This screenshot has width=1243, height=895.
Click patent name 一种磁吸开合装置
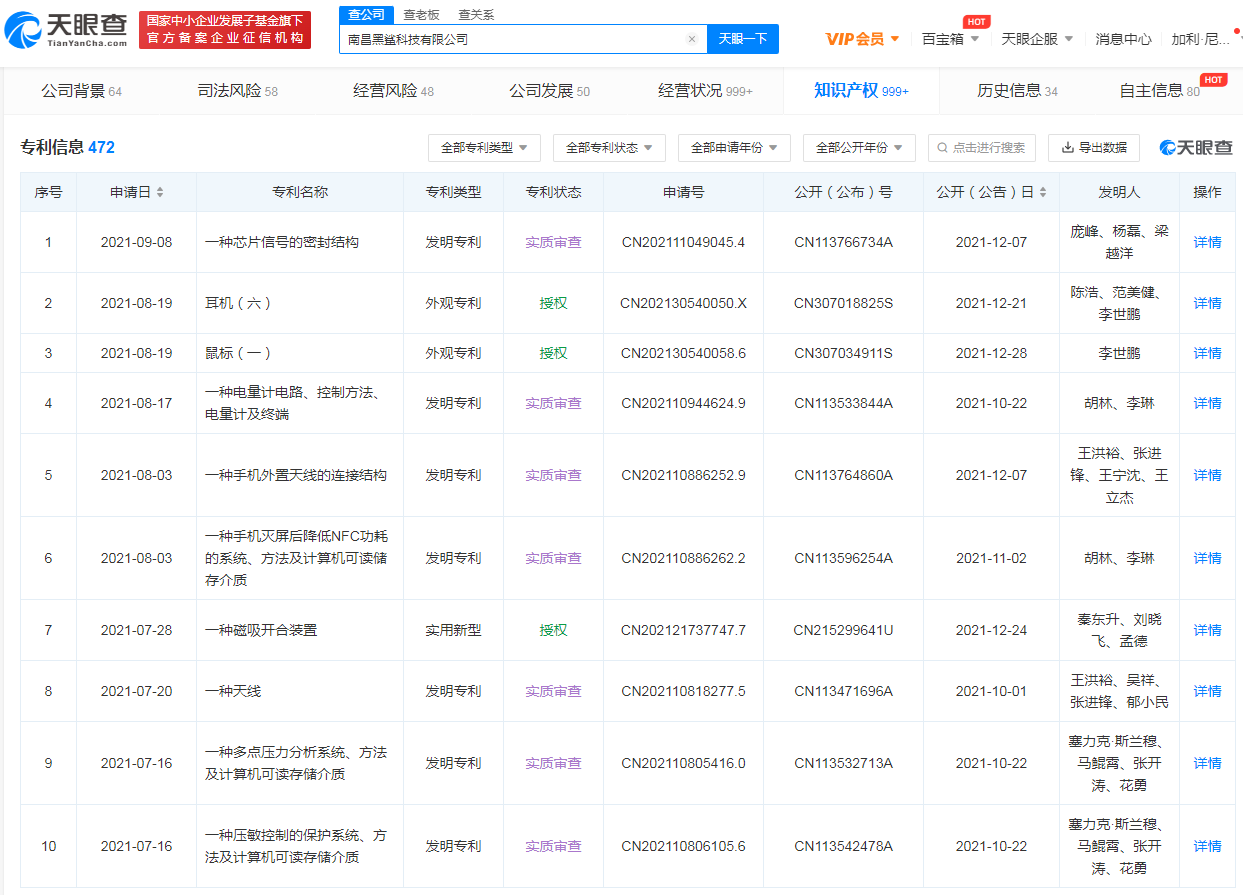coord(261,630)
